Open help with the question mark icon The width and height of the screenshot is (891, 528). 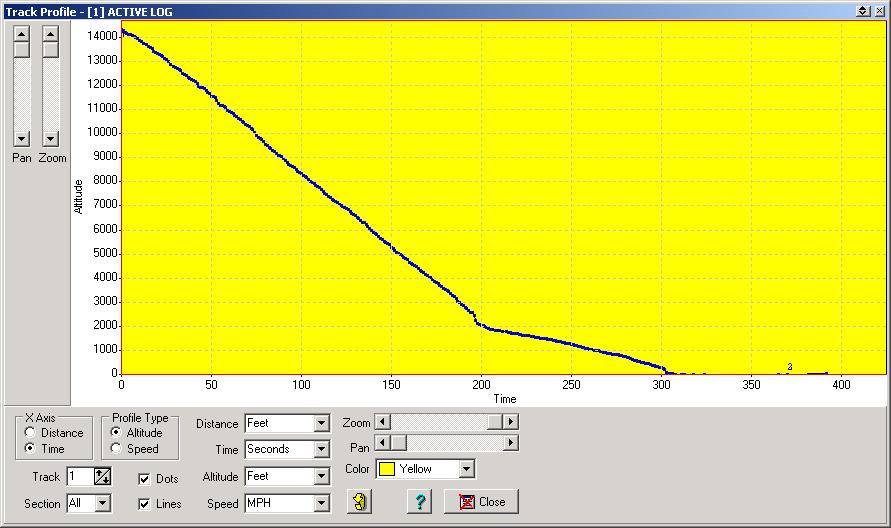pyautogui.click(x=421, y=502)
